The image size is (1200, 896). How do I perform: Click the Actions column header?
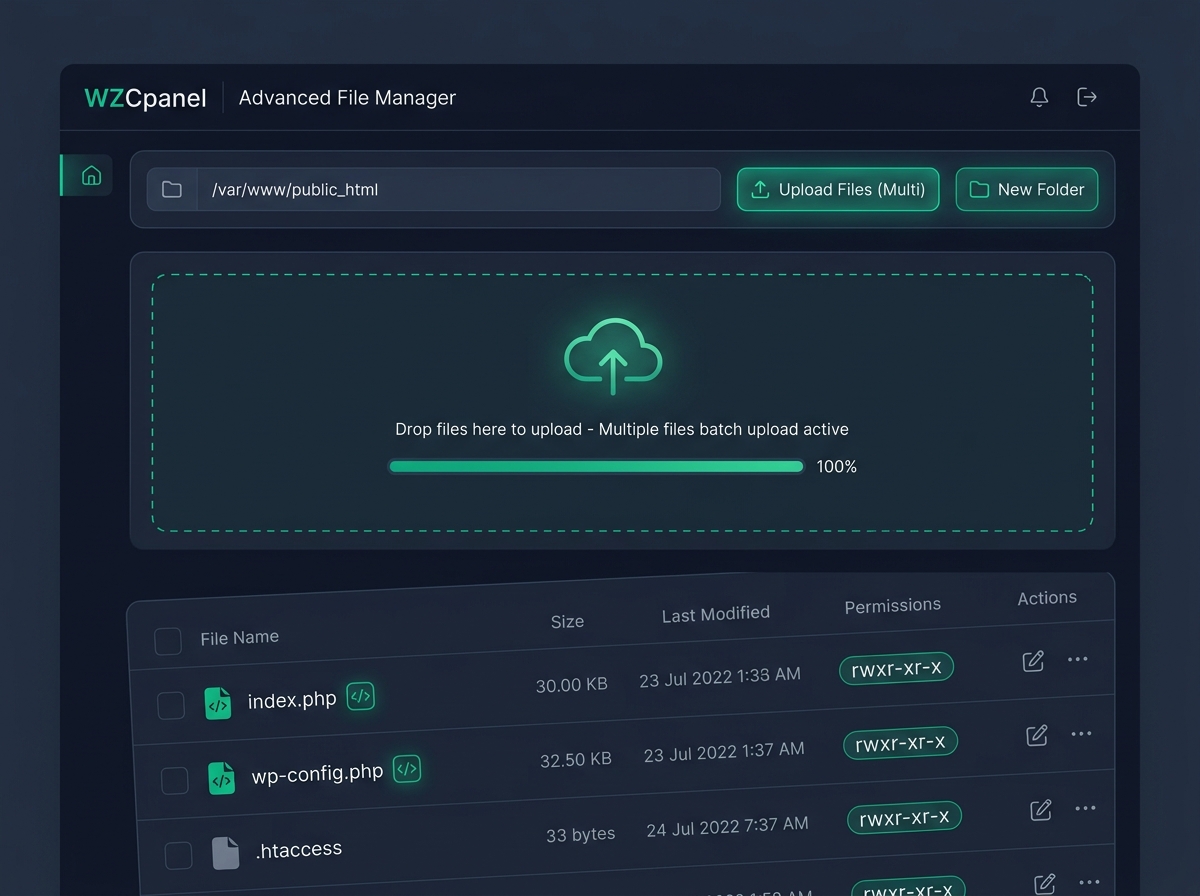(1047, 598)
